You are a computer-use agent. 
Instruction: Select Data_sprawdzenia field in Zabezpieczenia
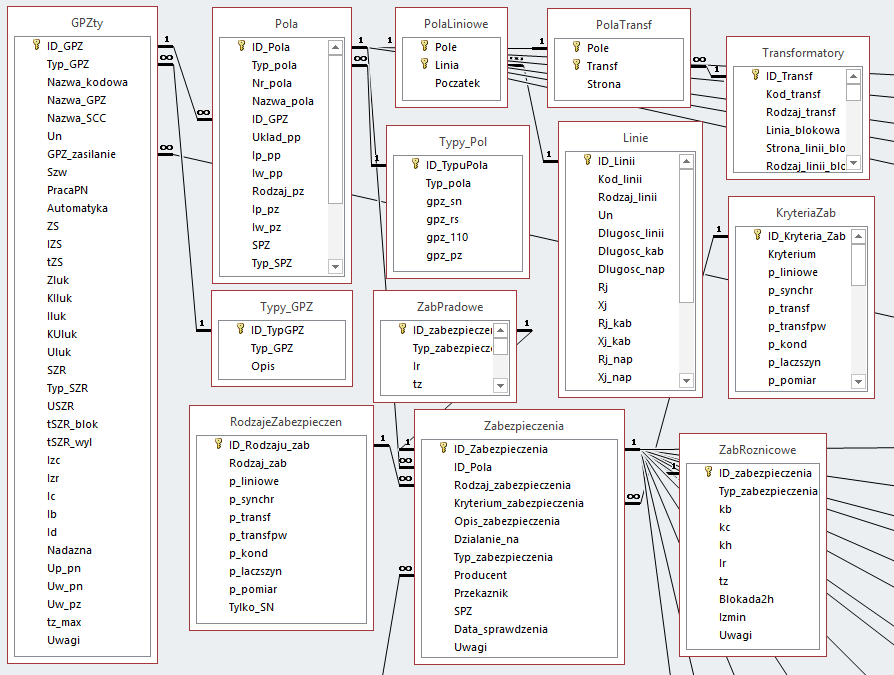click(501, 629)
